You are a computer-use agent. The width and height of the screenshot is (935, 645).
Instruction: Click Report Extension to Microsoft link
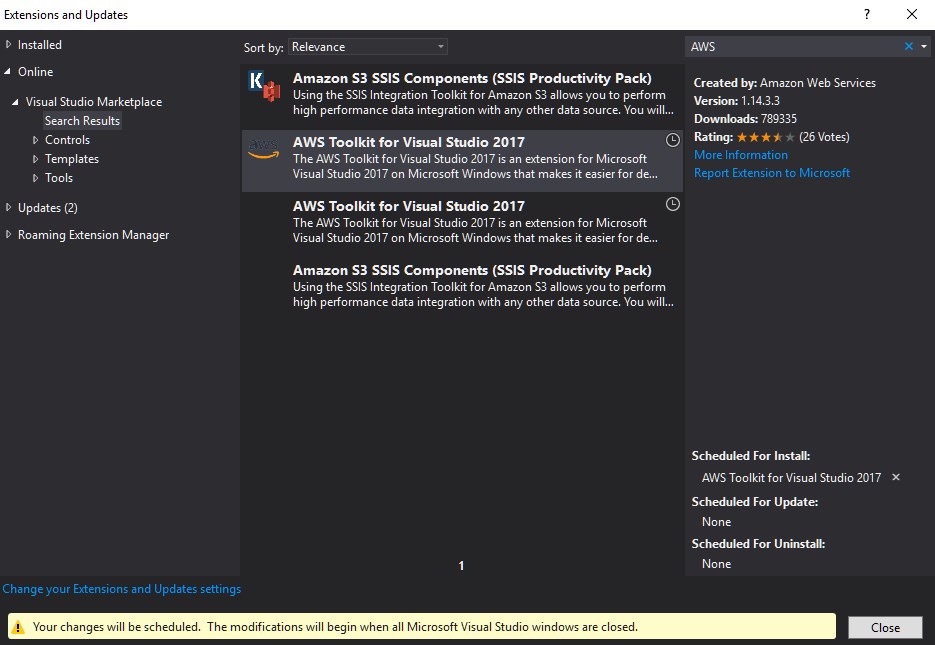771,173
